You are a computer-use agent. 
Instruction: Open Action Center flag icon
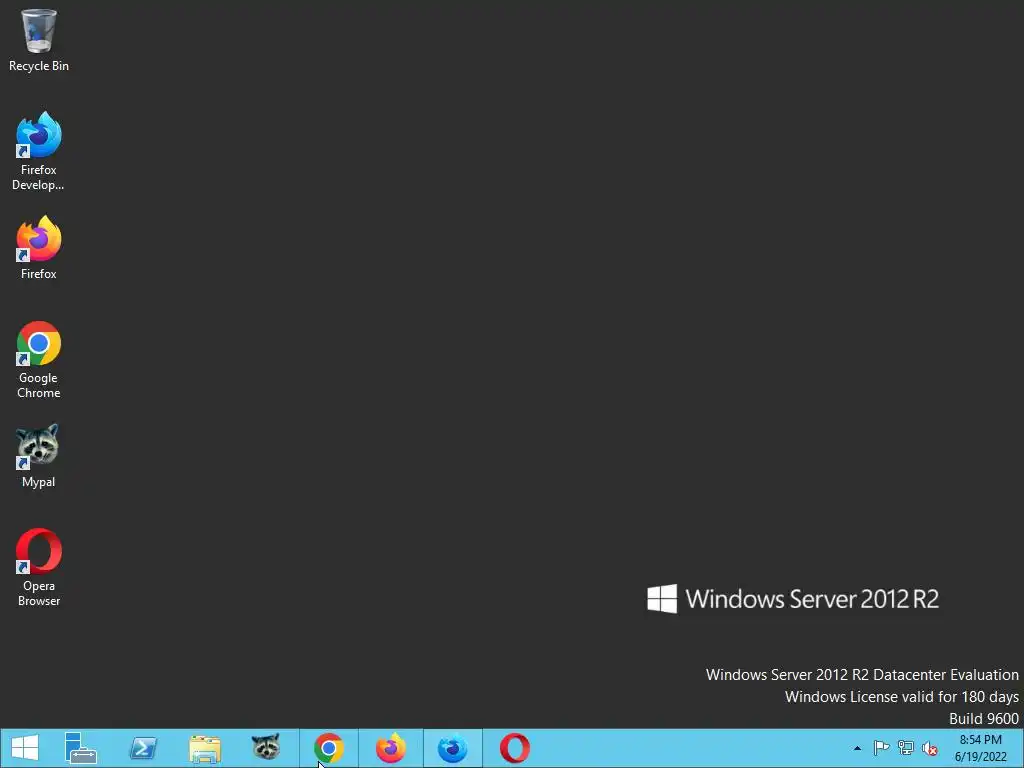(x=881, y=748)
